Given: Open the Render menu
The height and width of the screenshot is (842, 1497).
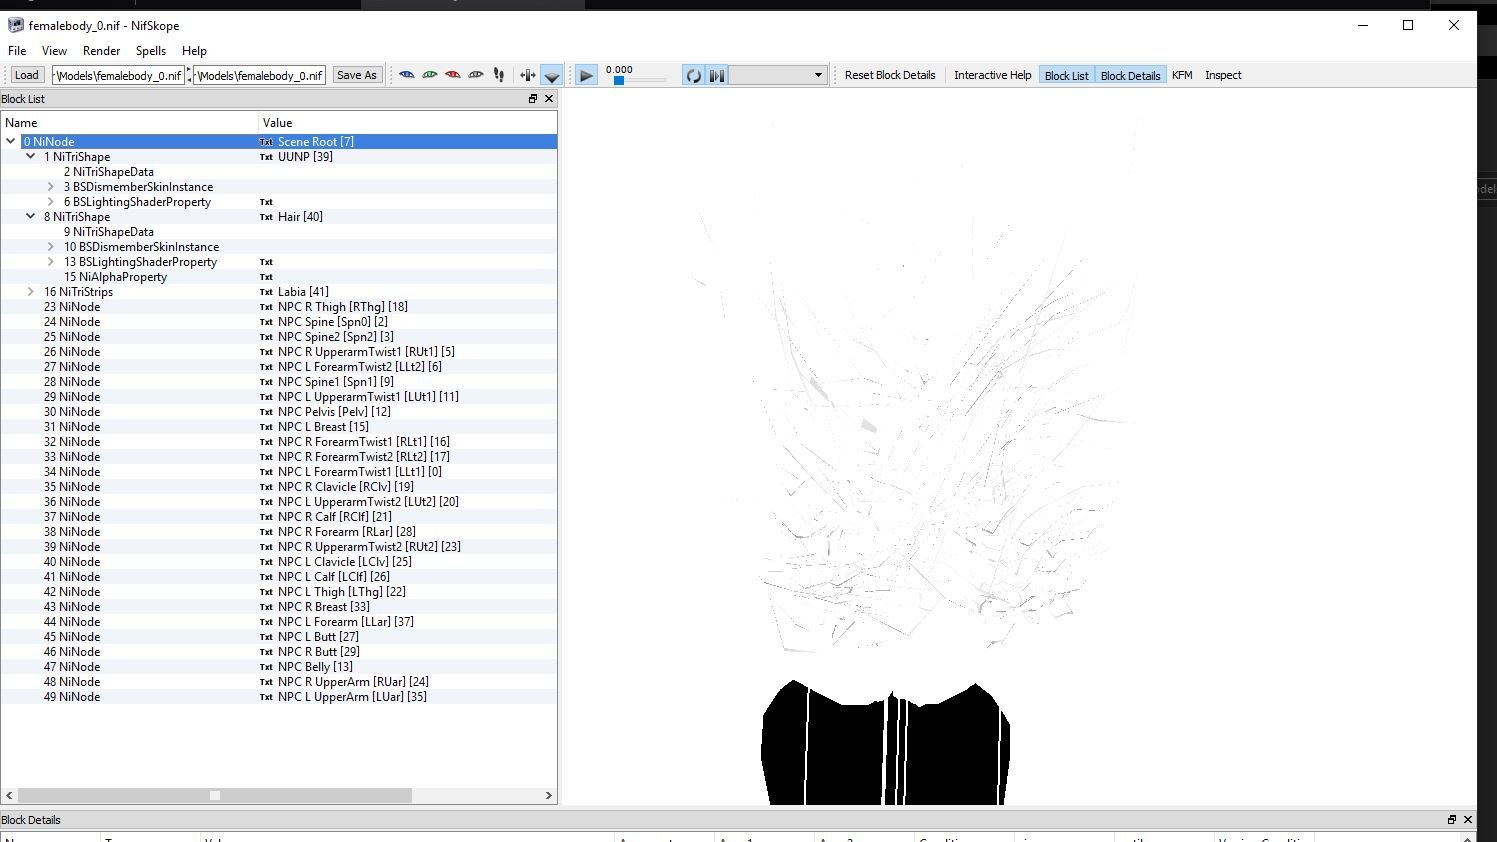Looking at the screenshot, I should coord(101,51).
